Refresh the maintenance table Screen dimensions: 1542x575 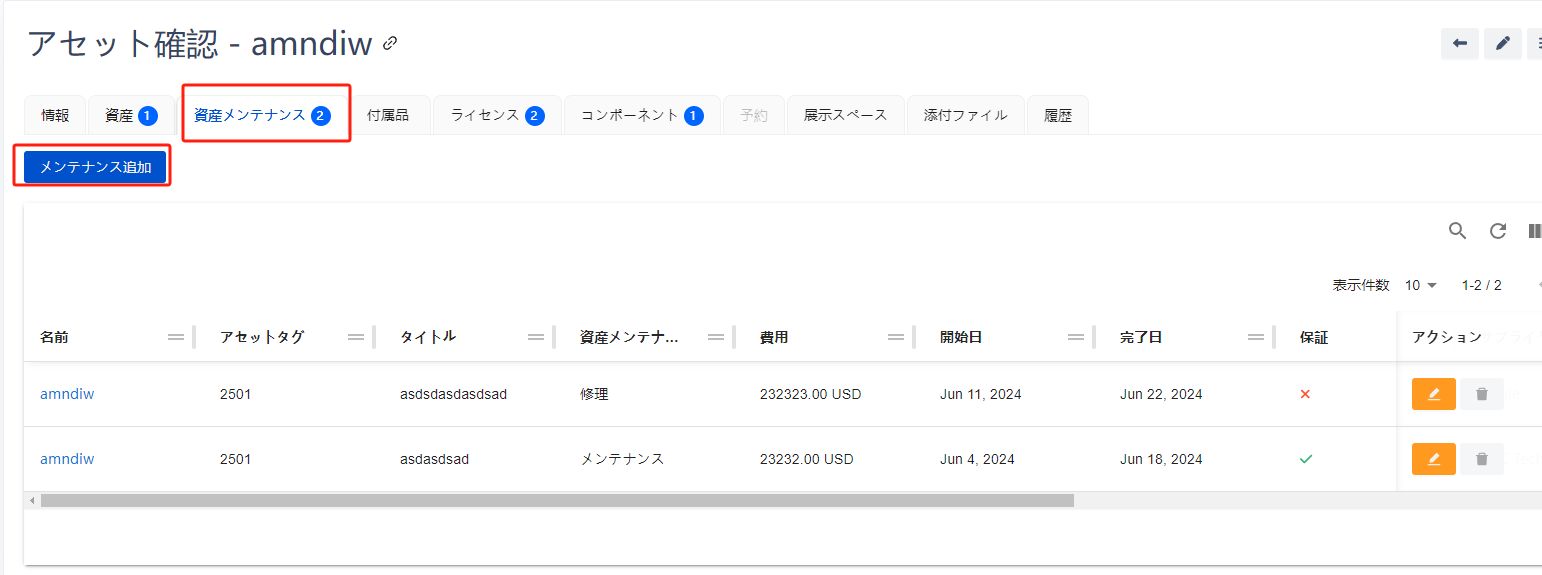[x=1498, y=231]
